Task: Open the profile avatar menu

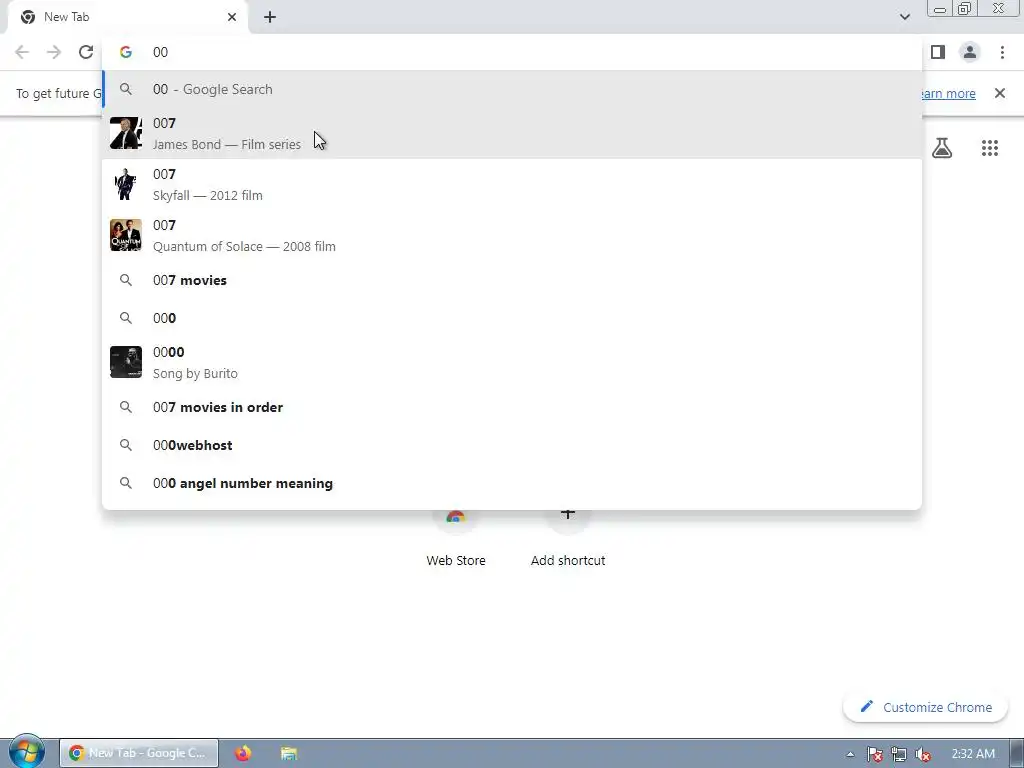Action: 970,52
